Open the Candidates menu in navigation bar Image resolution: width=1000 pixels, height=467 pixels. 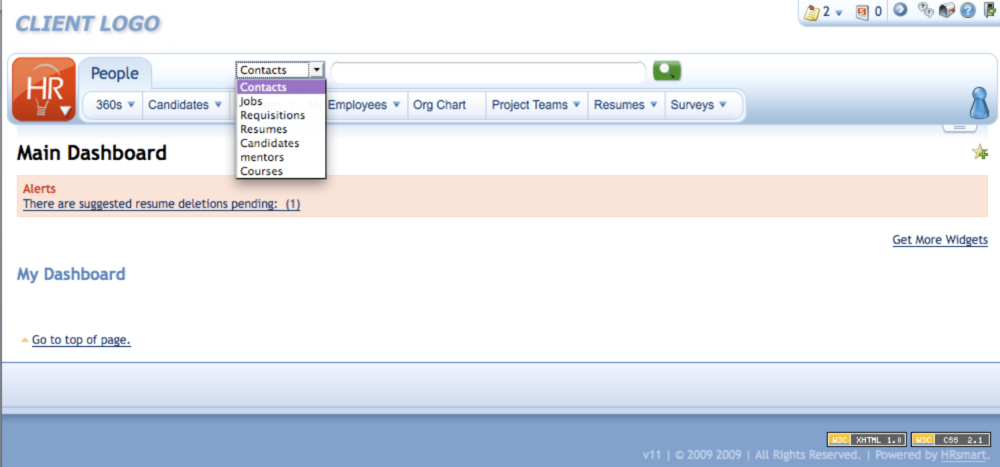[184, 105]
